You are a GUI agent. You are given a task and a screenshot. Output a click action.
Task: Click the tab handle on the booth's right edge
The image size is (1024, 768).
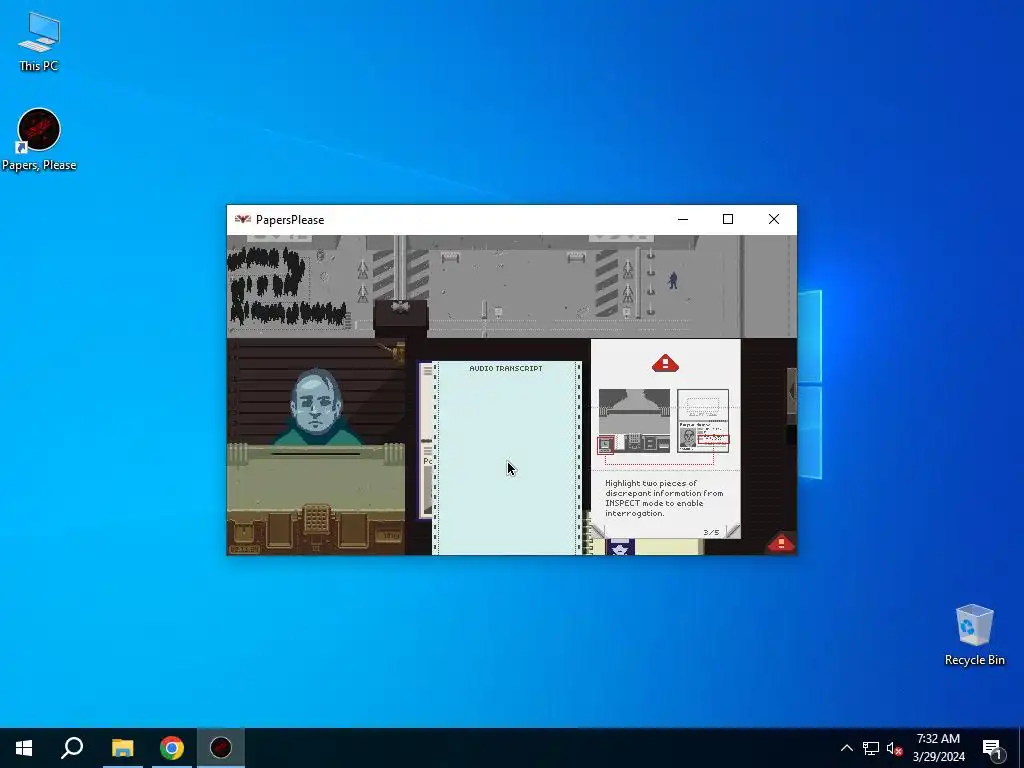(x=792, y=391)
